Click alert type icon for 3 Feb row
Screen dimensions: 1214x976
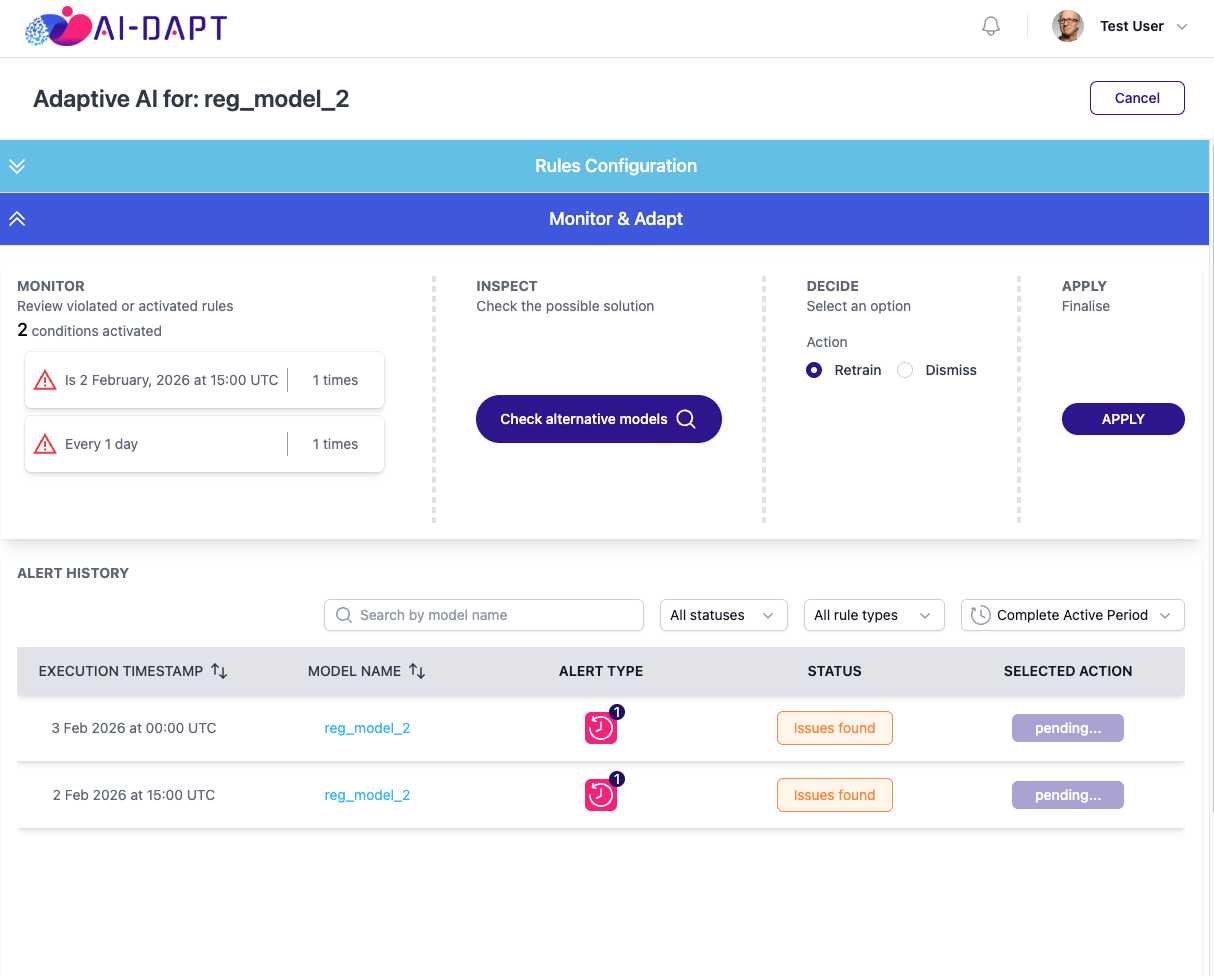coord(601,728)
